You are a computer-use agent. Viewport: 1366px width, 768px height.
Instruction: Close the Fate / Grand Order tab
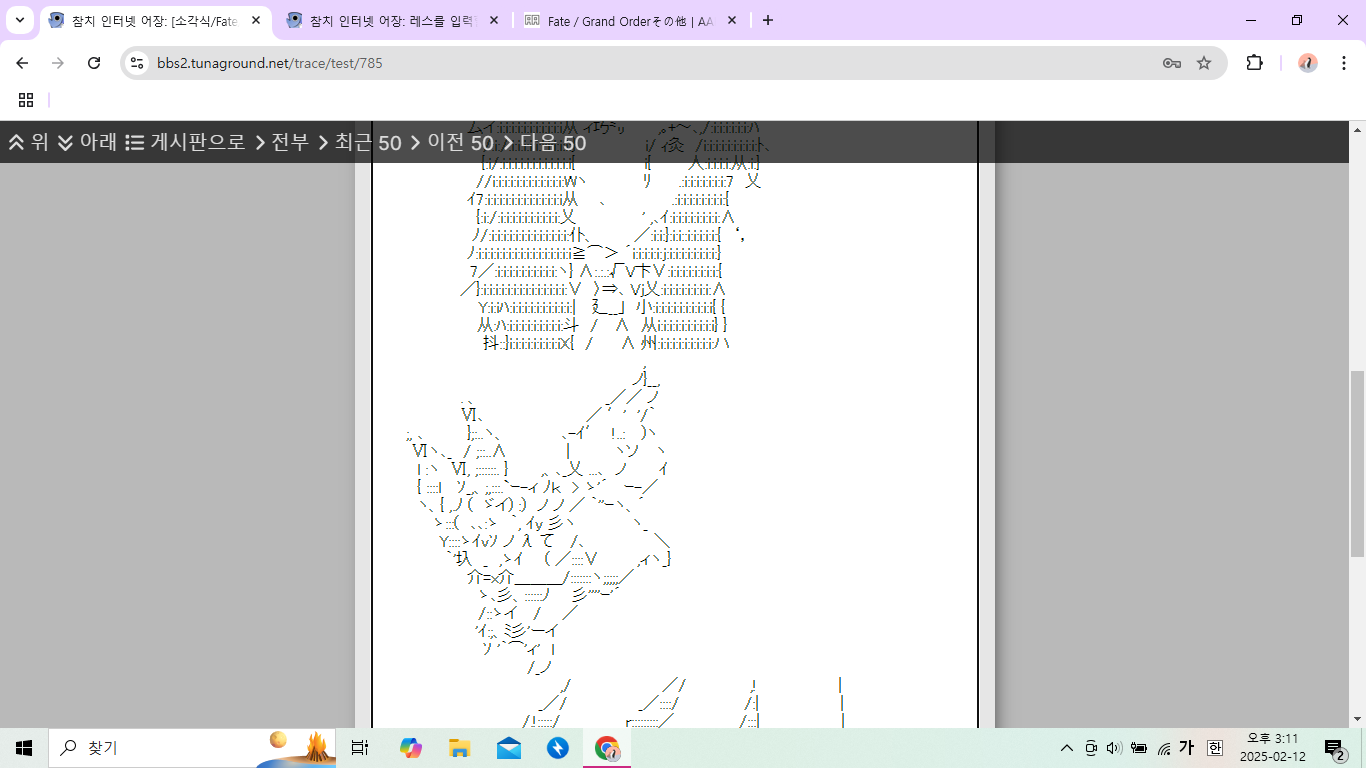pyautogui.click(x=731, y=20)
